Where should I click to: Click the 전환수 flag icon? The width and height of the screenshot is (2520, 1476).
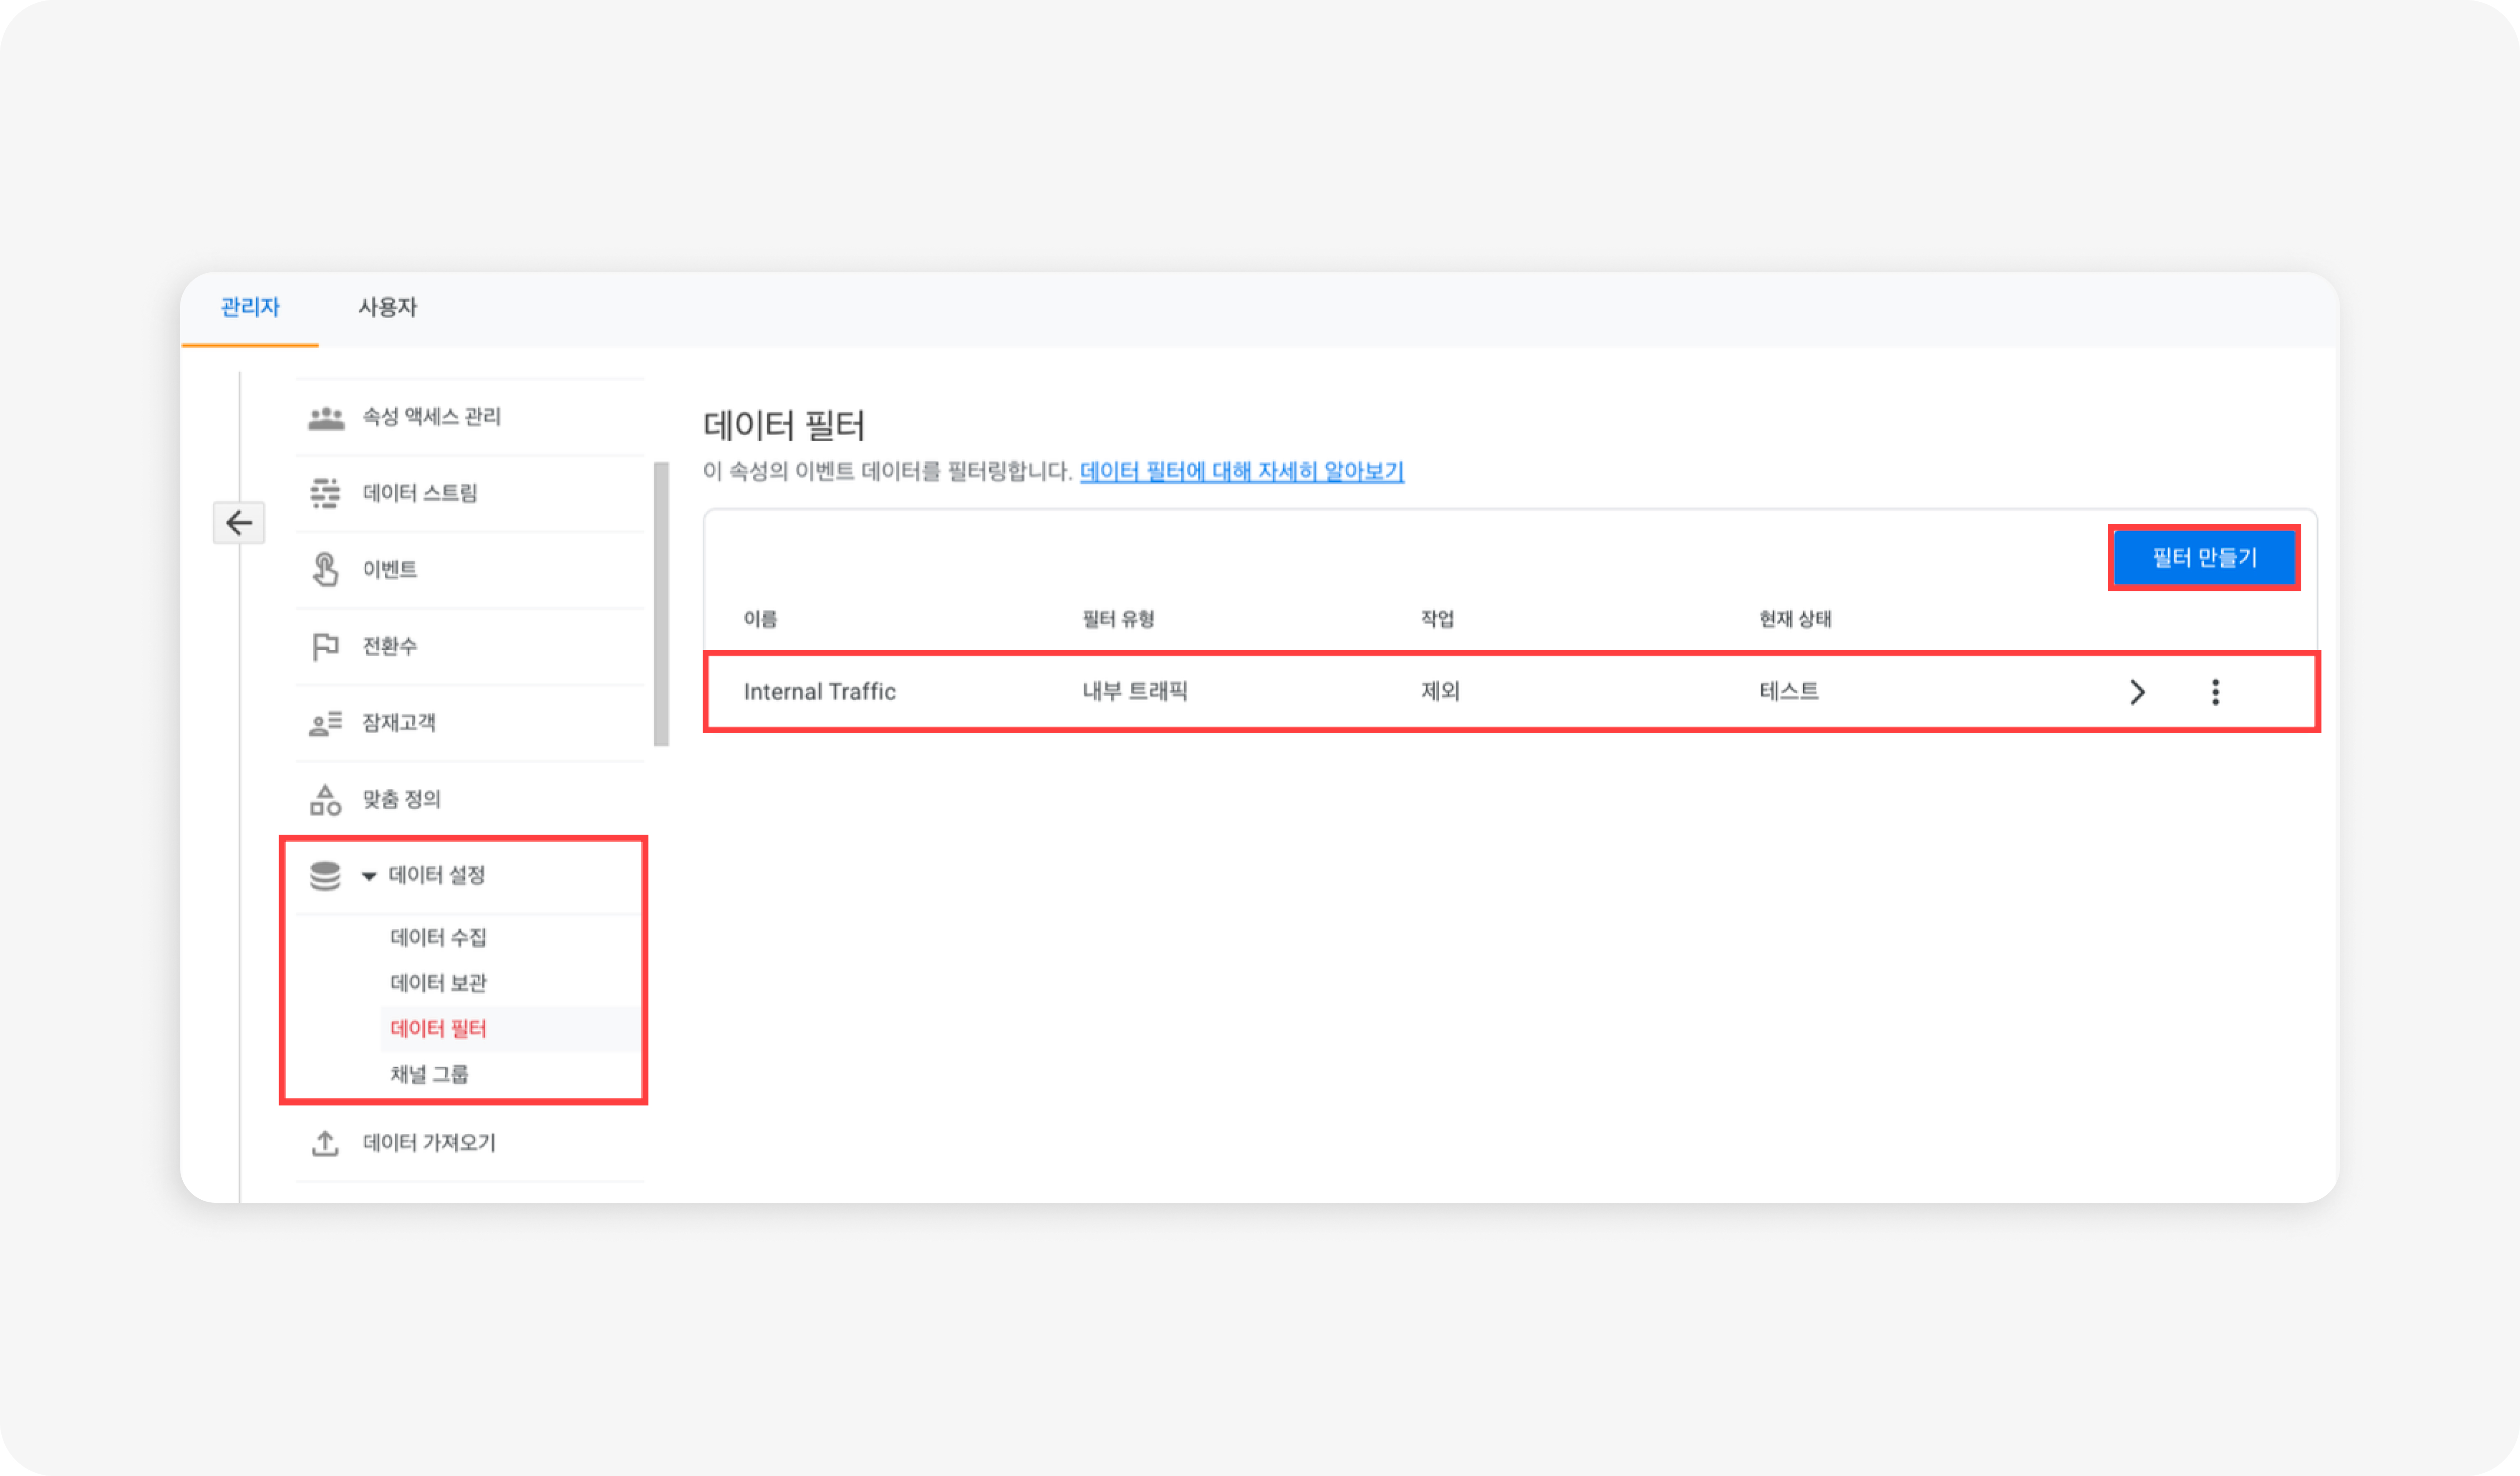(325, 646)
